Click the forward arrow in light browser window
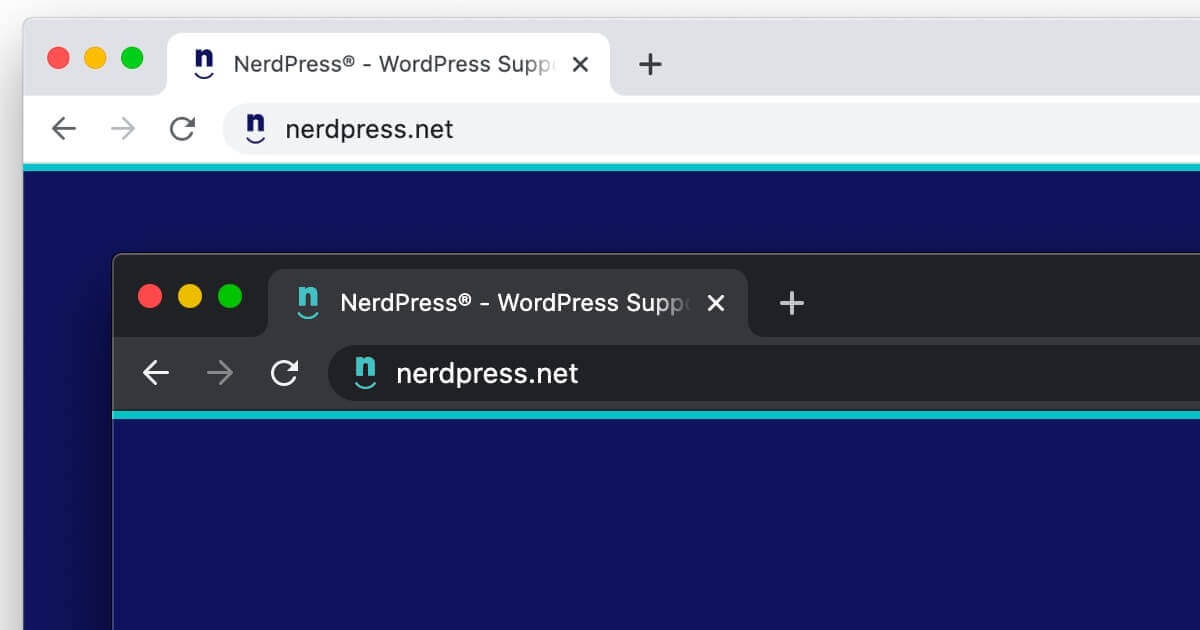The width and height of the screenshot is (1200, 630). [x=123, y=128]
